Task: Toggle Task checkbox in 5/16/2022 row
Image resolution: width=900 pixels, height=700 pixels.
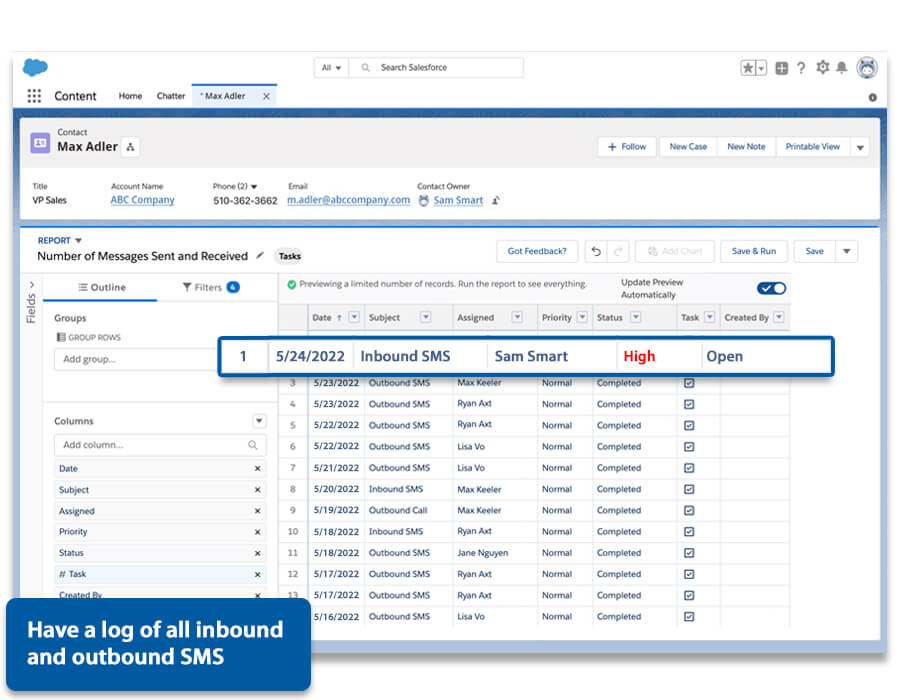Action: coord(689,616)
